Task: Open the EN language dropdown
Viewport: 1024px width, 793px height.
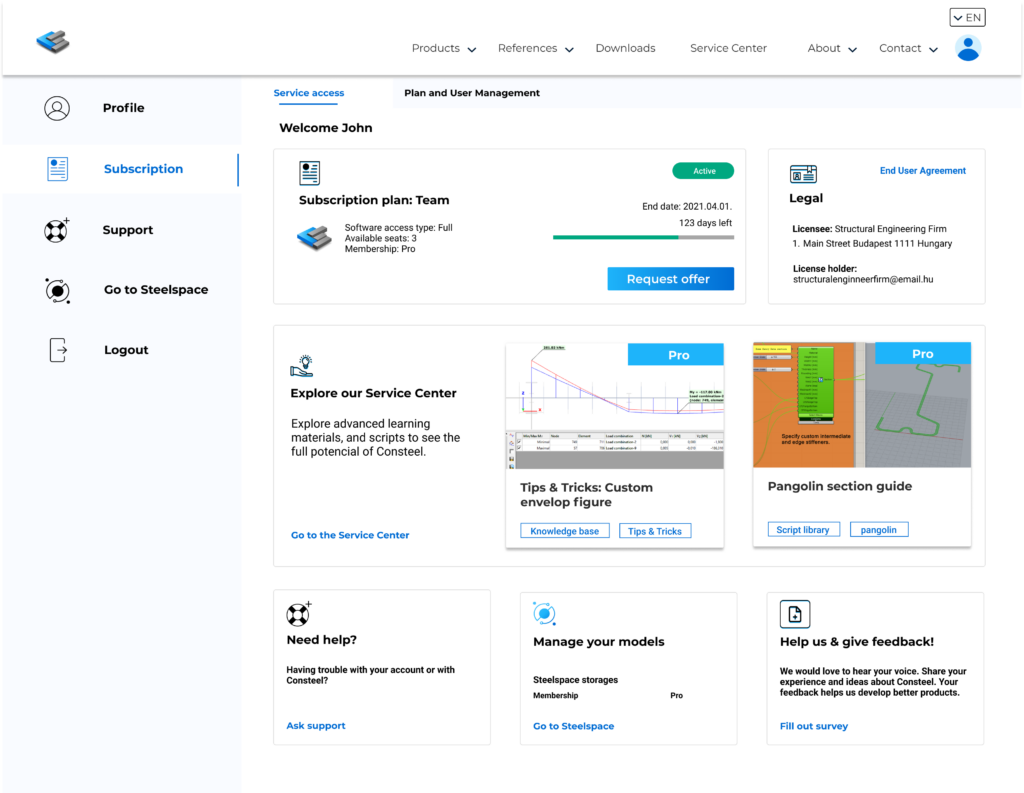Action: (967, 18)
